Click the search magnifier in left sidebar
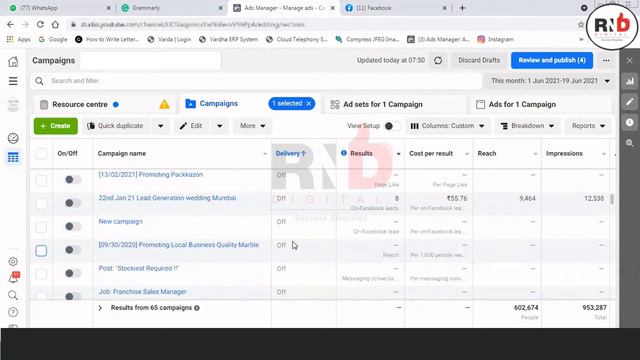Screen dimensions: 640x360 [13, 295]
